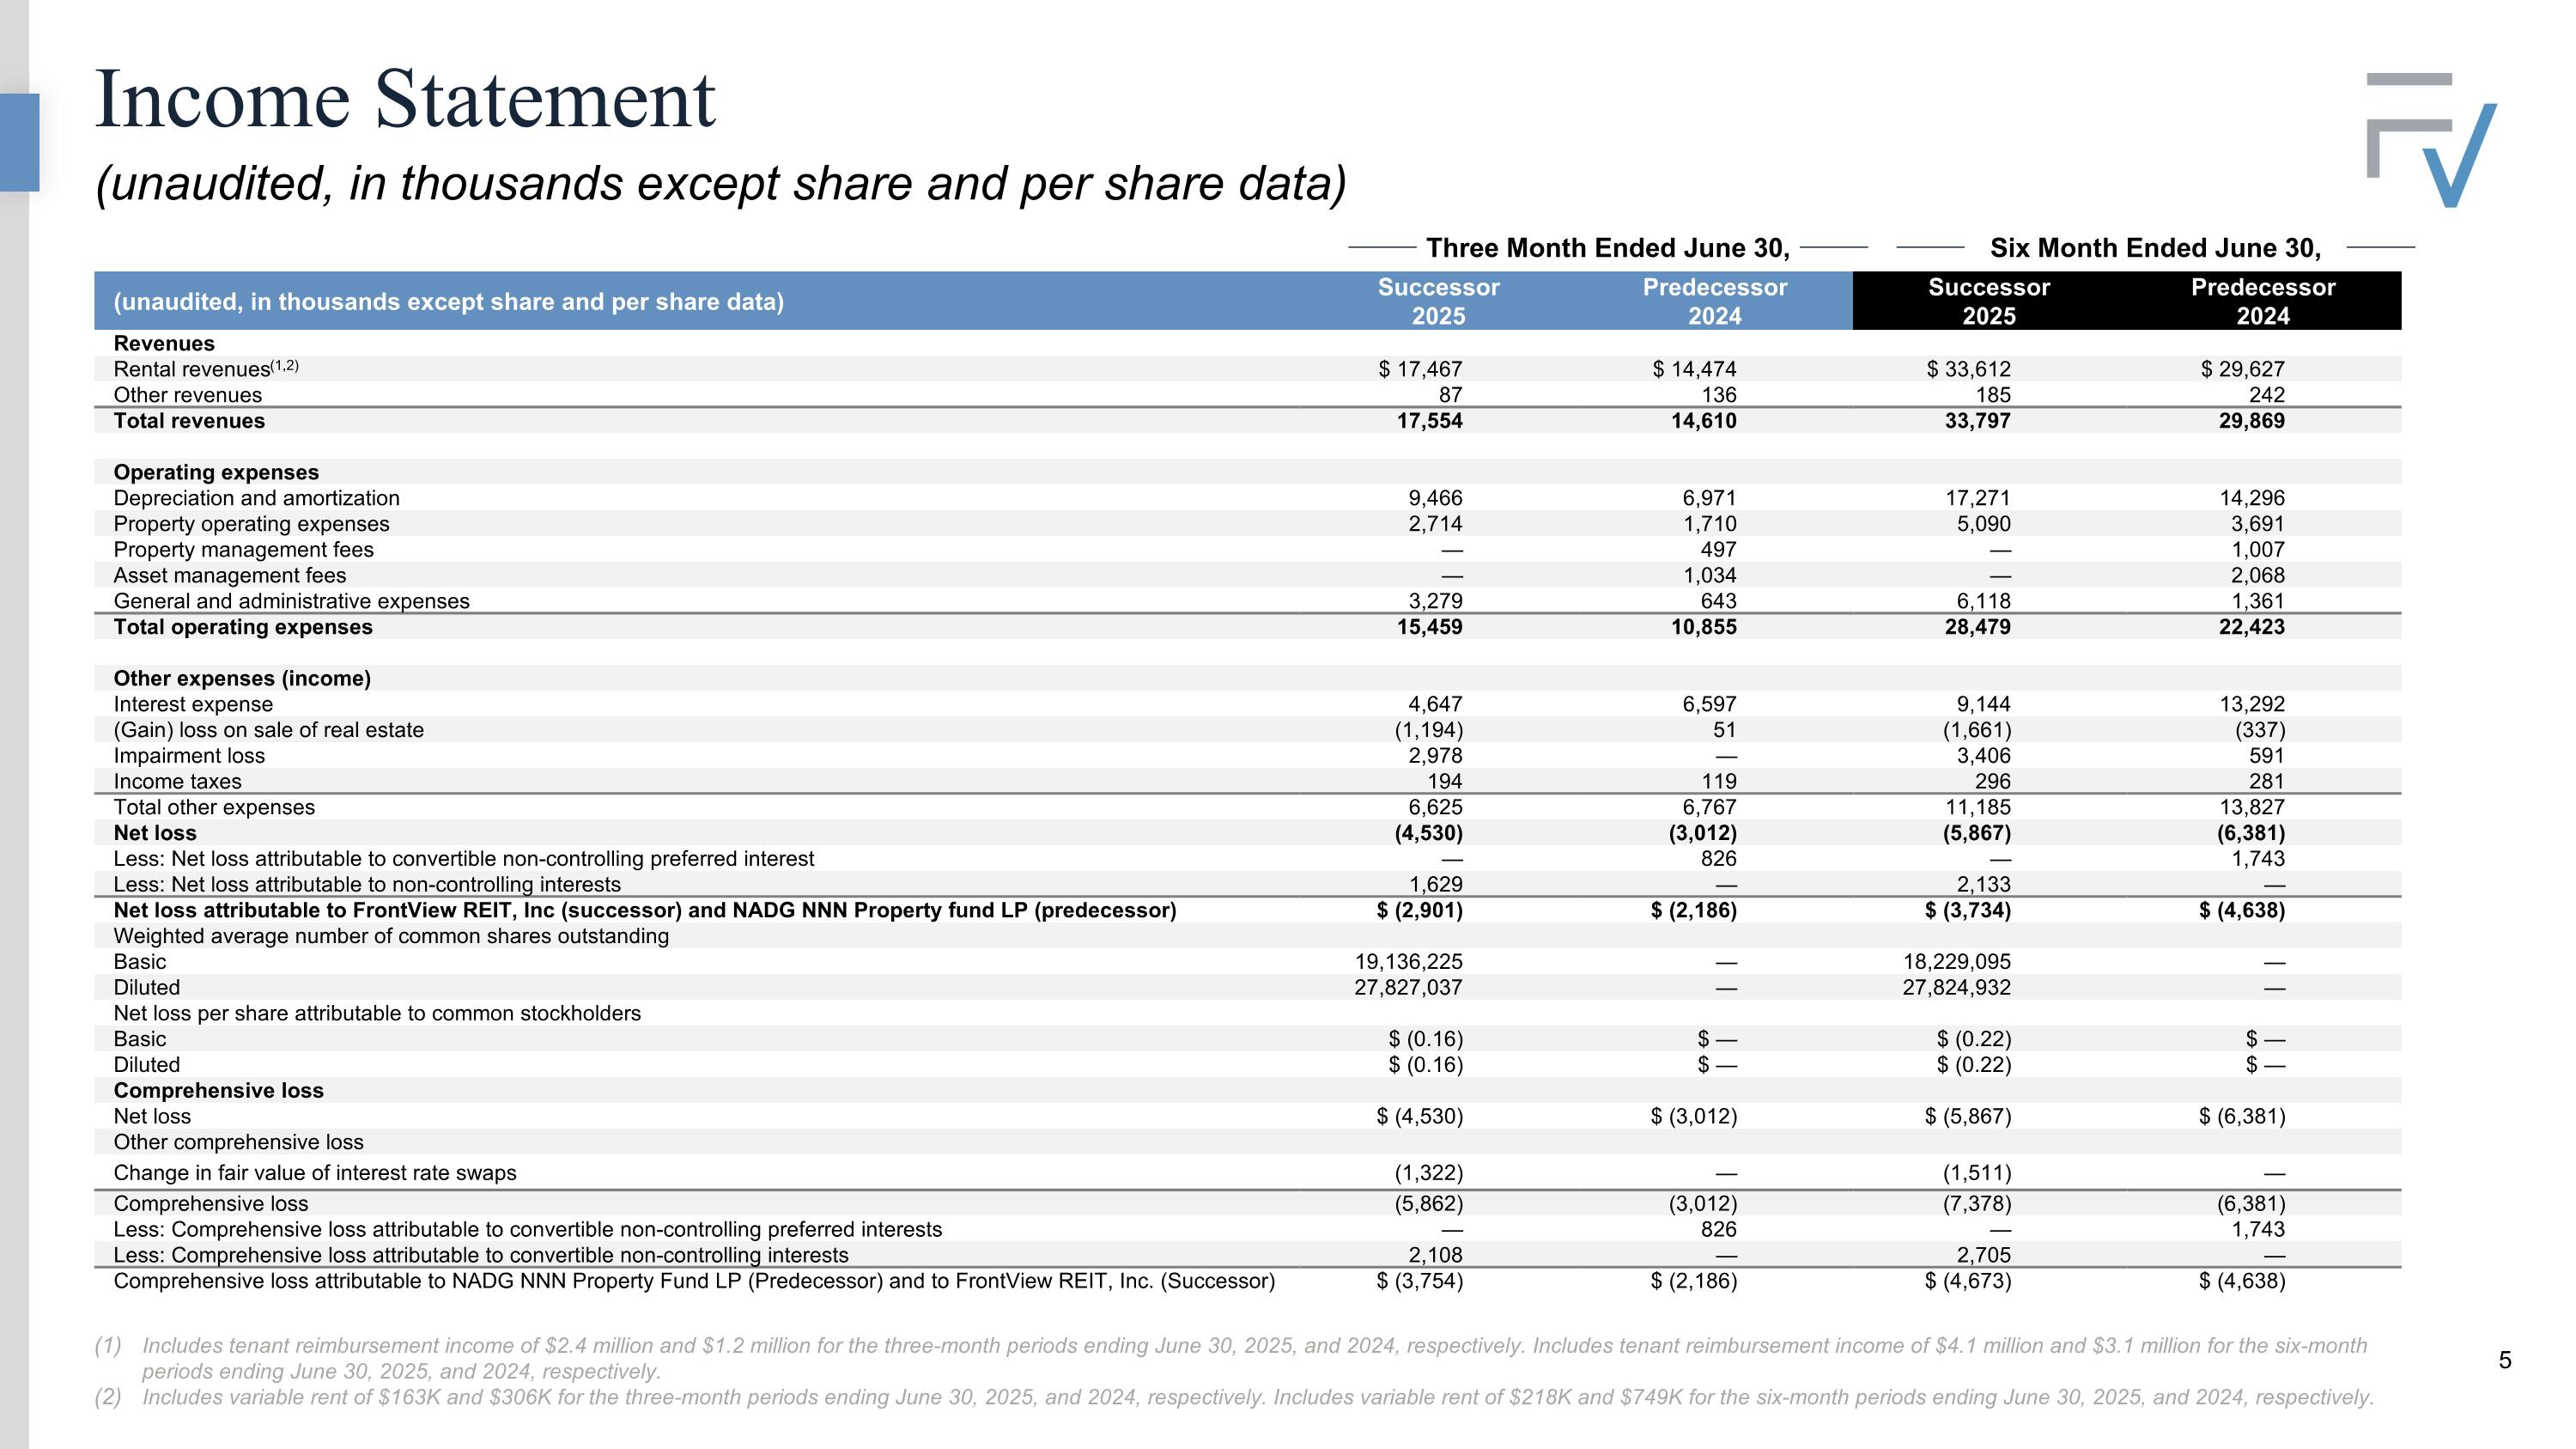Click the "Operating expenses" section heading

(x=216, y=473)
